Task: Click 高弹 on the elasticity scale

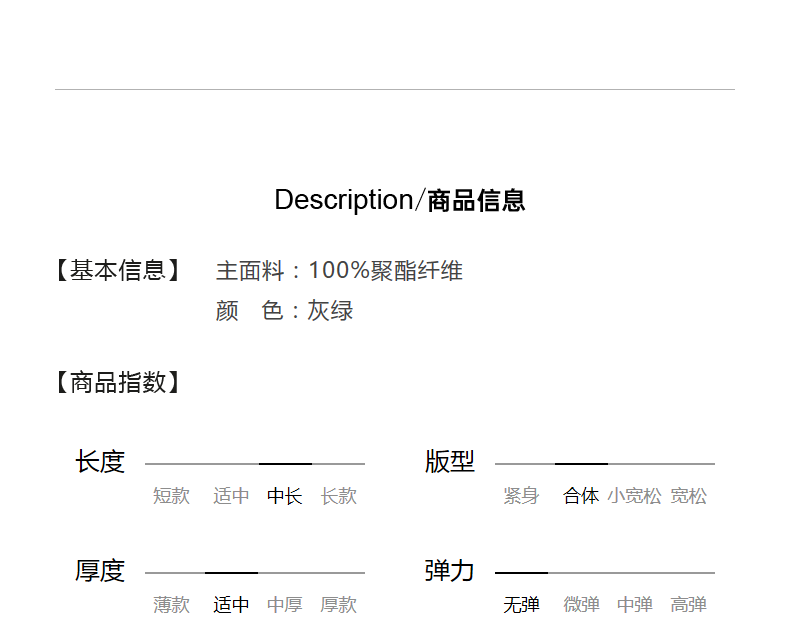Action: point(689,605)
